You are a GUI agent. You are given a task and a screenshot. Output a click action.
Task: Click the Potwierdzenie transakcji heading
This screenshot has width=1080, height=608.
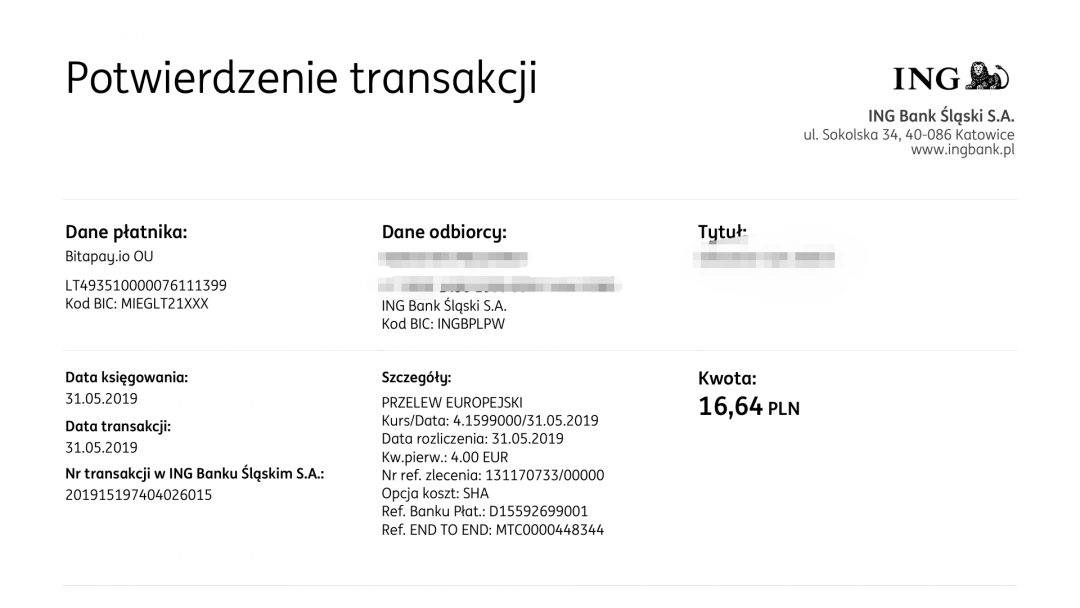301,77
